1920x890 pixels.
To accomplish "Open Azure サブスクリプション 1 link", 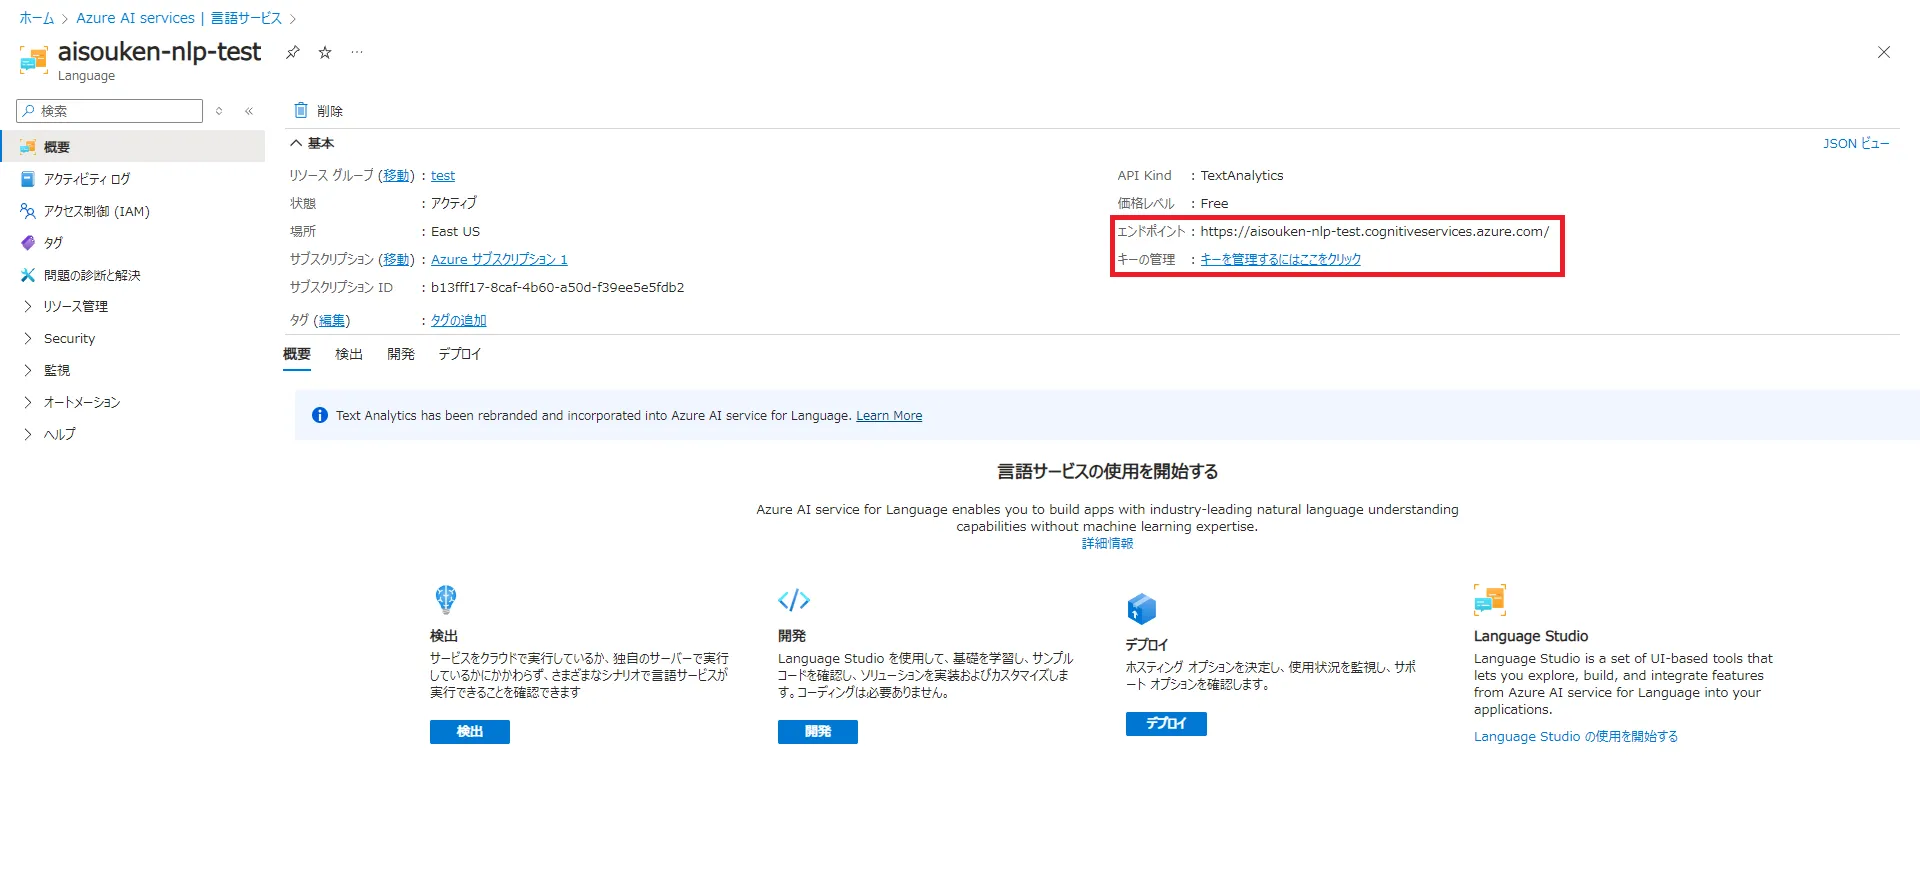I will tap(499, 259).
